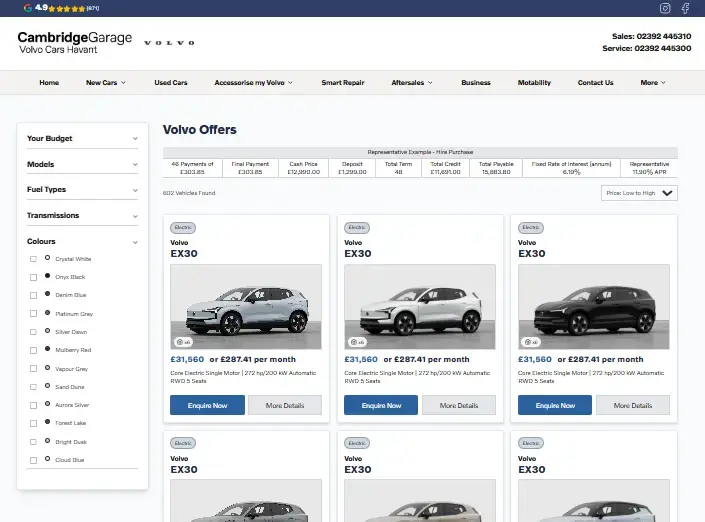
Task: Click More Details on the black EX30
Action: 633,405
